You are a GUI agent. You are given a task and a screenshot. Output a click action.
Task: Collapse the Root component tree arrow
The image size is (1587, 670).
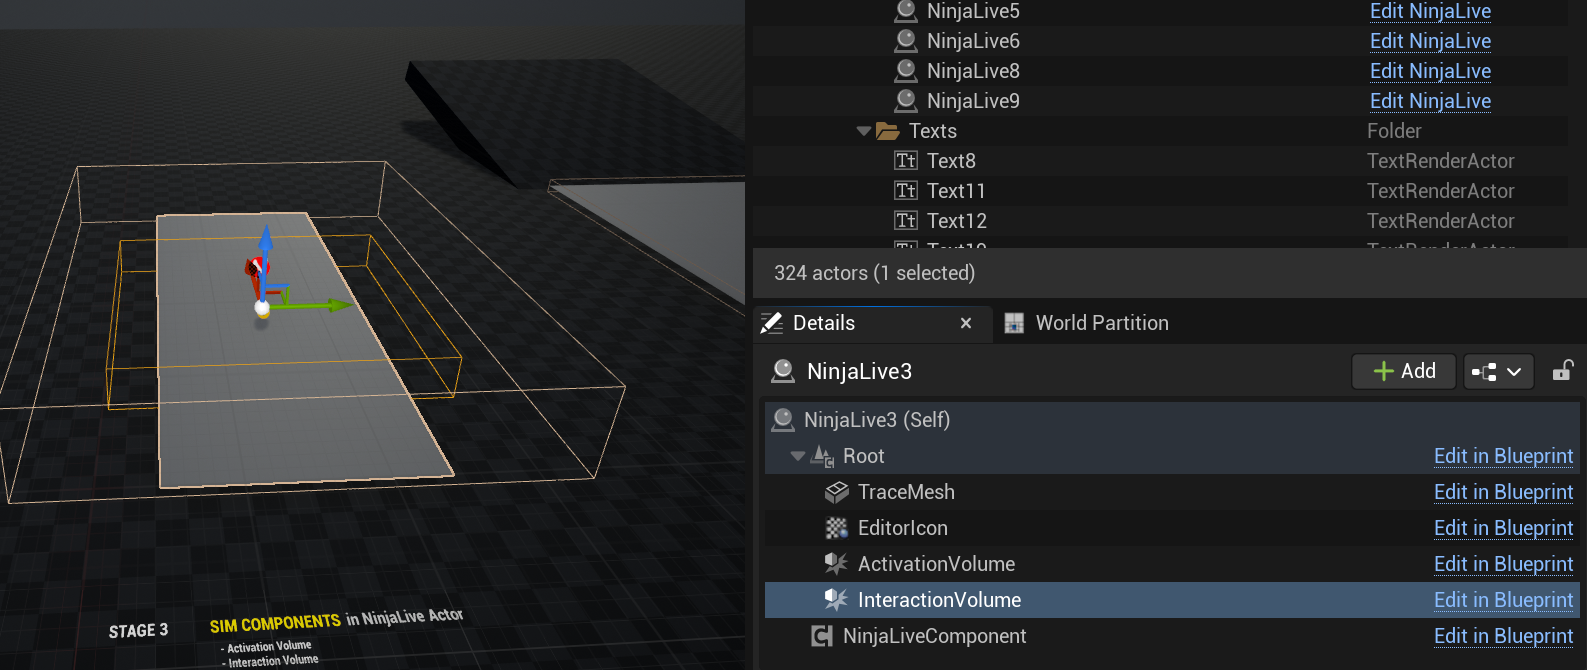pos(798,456)
